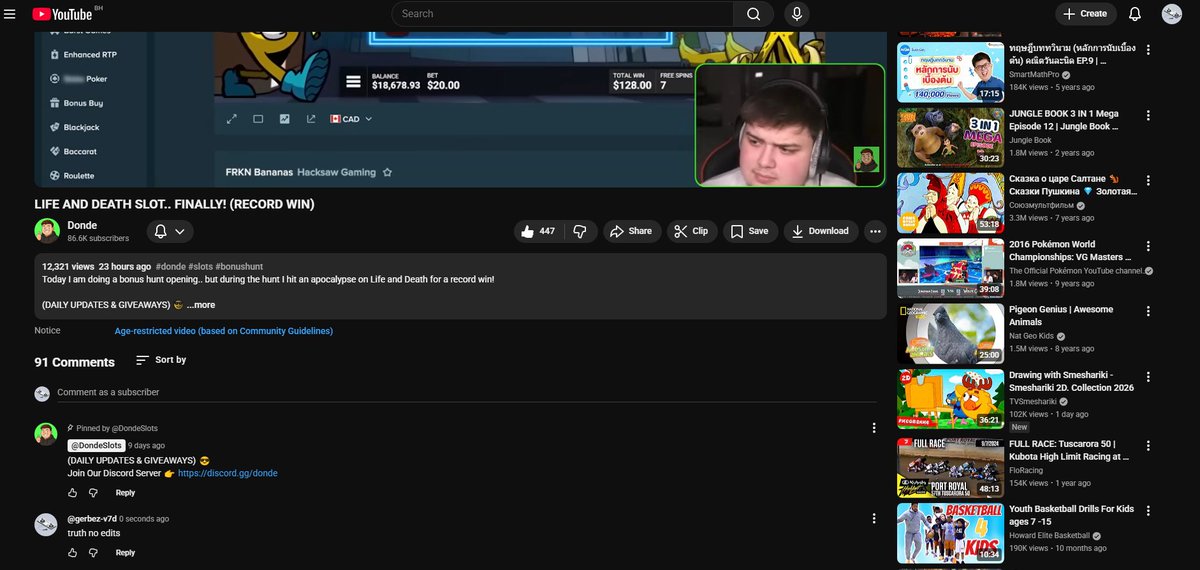Select Enhanced RTP in casino sidebar
The image size is (1200, 570).
pos(82,55)
